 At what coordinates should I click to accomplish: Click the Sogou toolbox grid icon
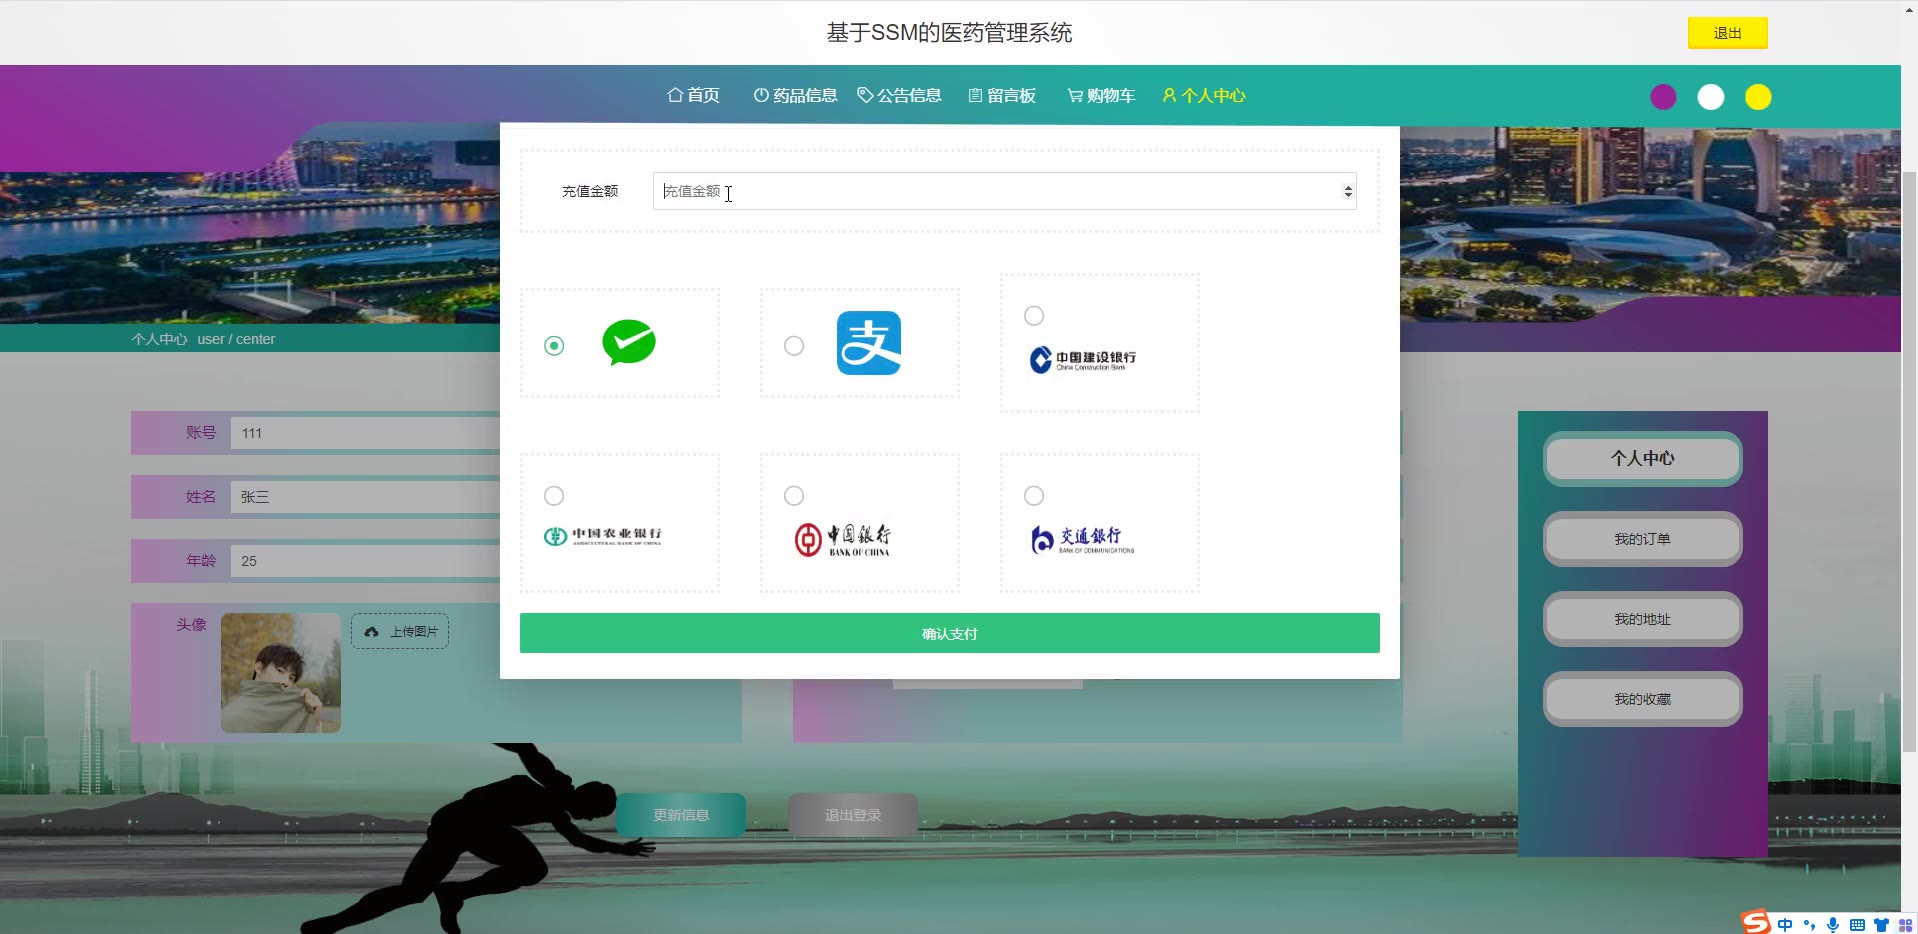tap(1905, 925)
